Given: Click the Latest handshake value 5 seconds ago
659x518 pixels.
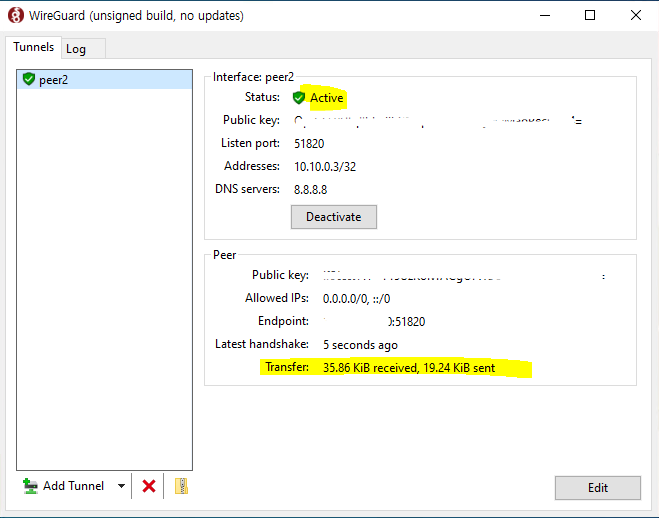Looking at the screenshot, I should pyautogui.click(x=360, y=345).
